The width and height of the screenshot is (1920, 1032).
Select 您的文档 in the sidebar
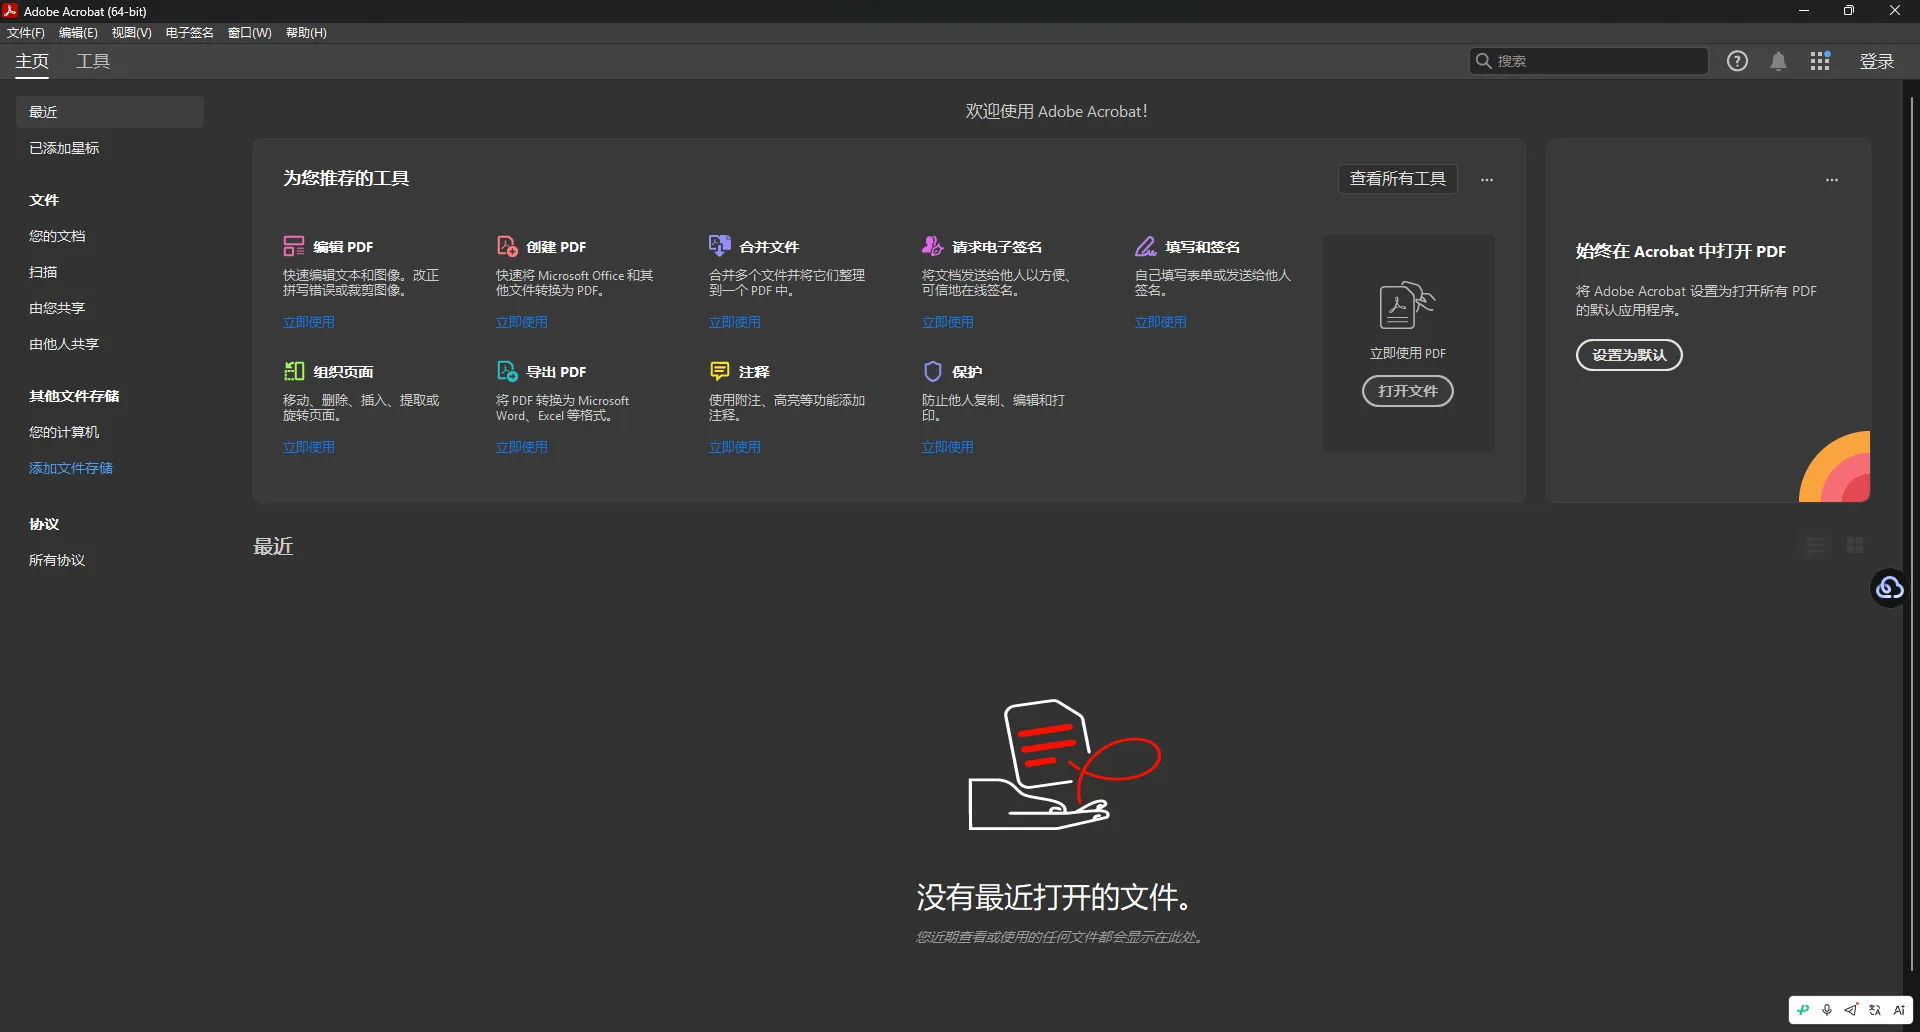pos(57,236)
